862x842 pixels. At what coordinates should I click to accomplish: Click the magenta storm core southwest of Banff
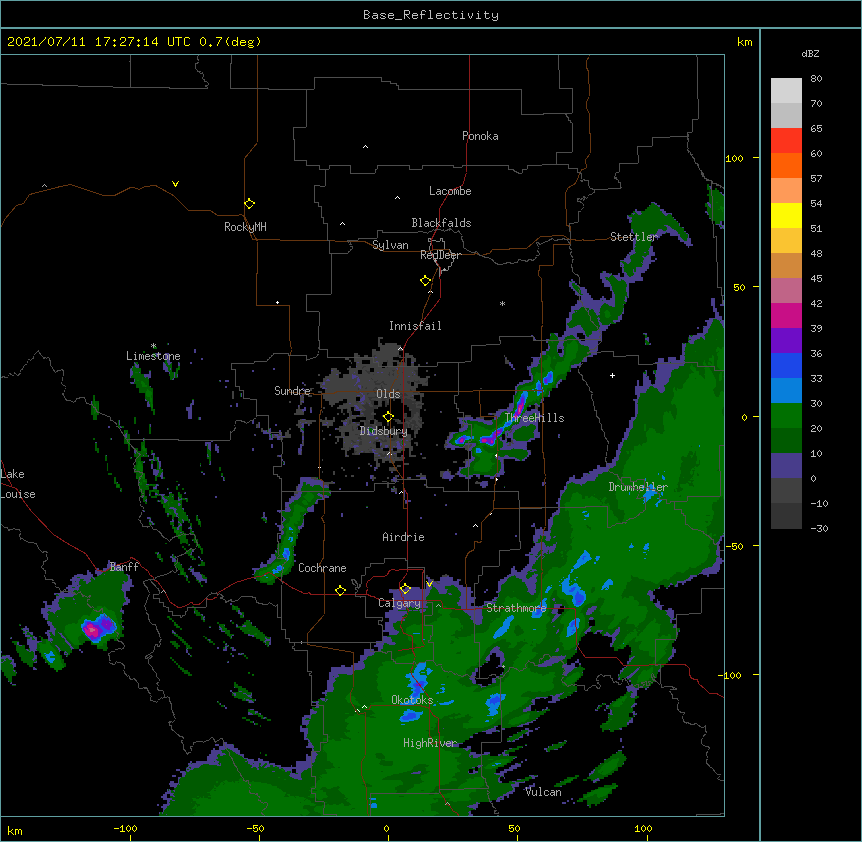(92, 630)
